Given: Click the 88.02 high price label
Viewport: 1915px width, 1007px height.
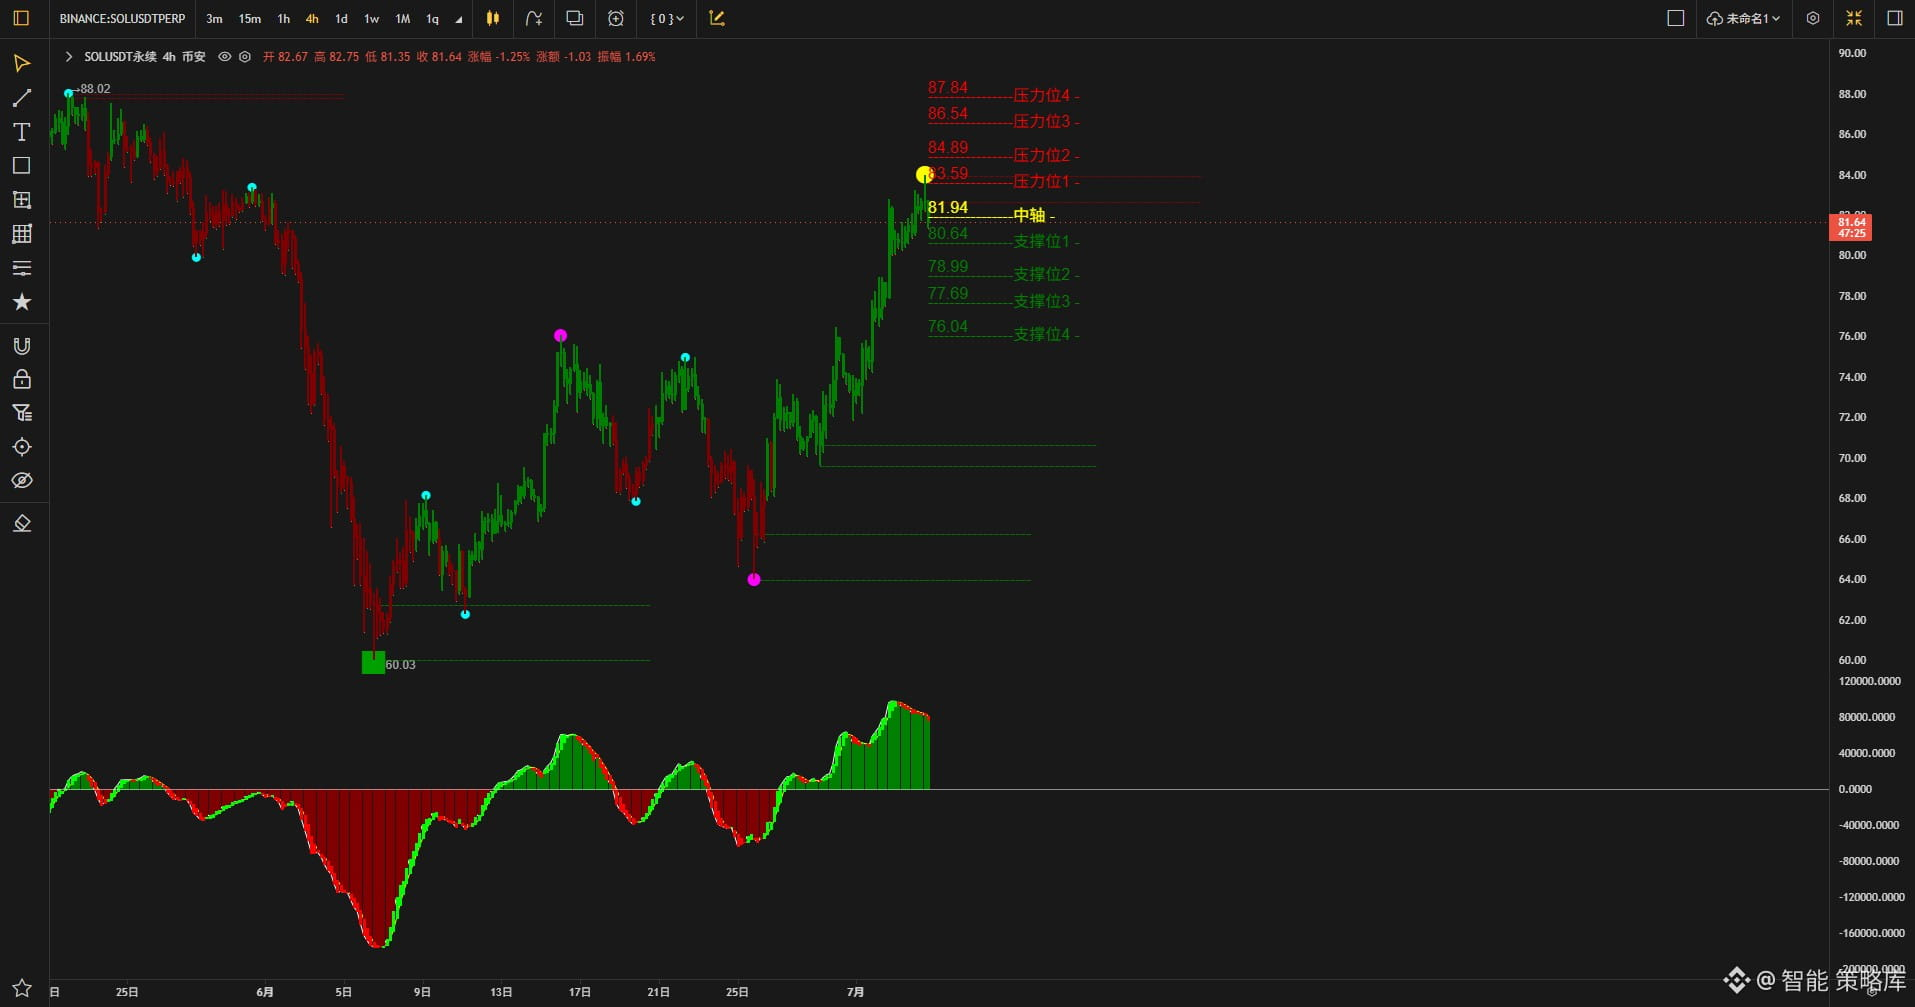Looking at the screenshot, I should tap(95, 89).
